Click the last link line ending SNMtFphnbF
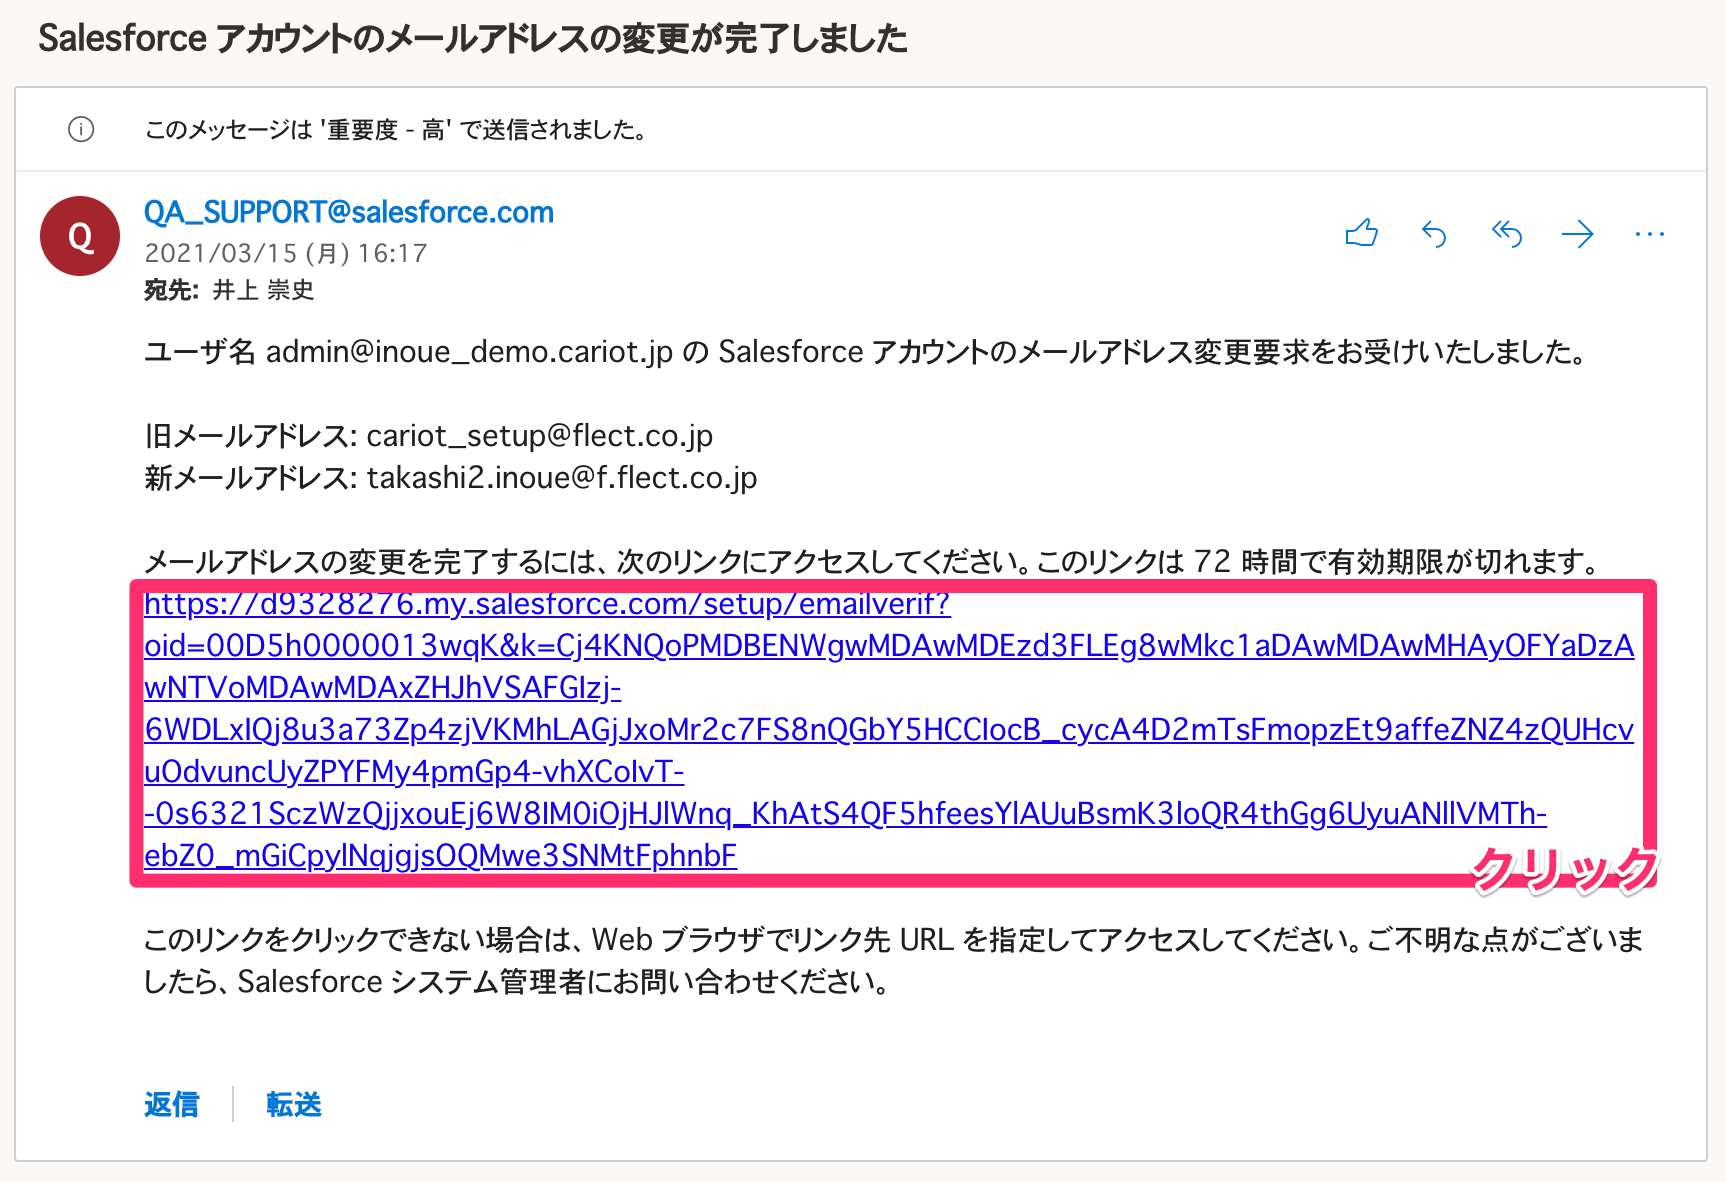 pos(441,856)
